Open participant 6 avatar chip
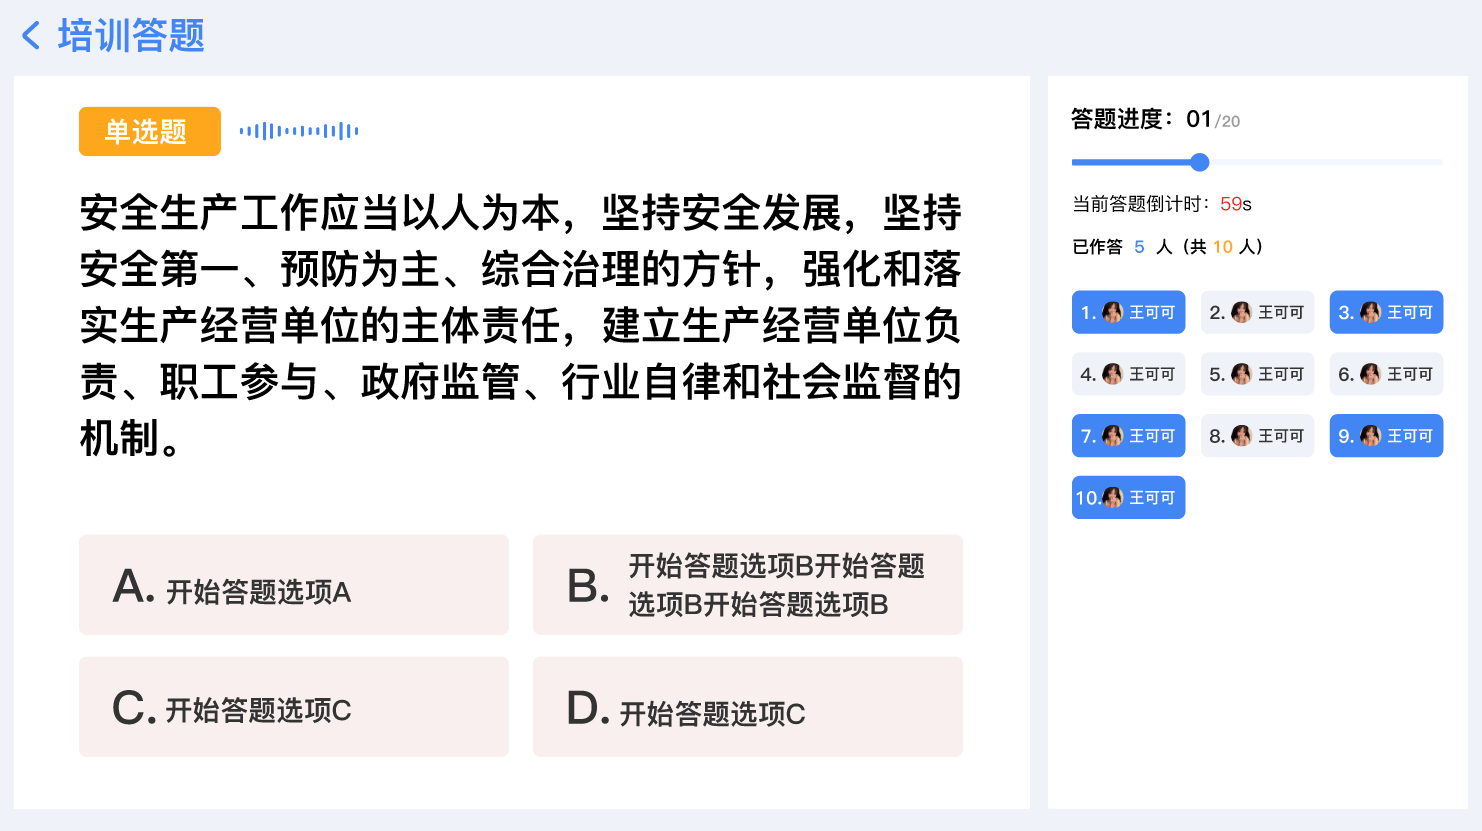This screenshot has height=831, width=1482. pyautogui.click(x=1386, y=374)
